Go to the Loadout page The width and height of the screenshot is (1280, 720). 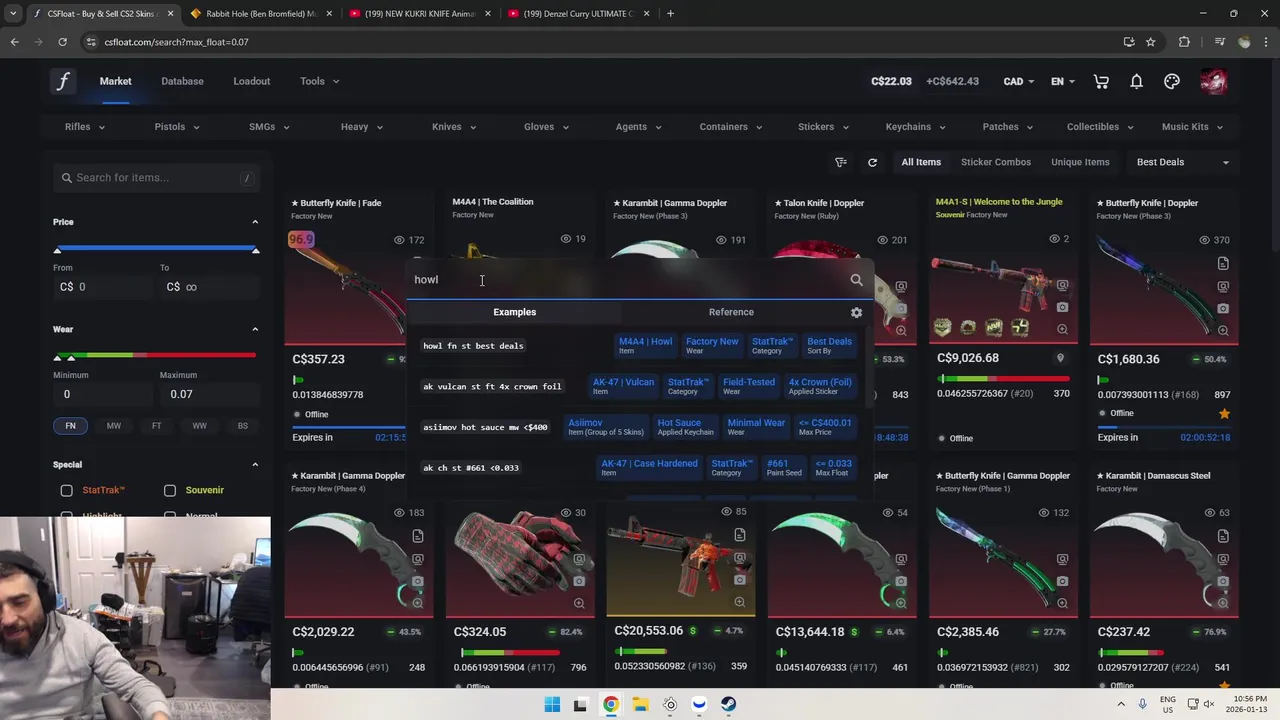(251, 81)
